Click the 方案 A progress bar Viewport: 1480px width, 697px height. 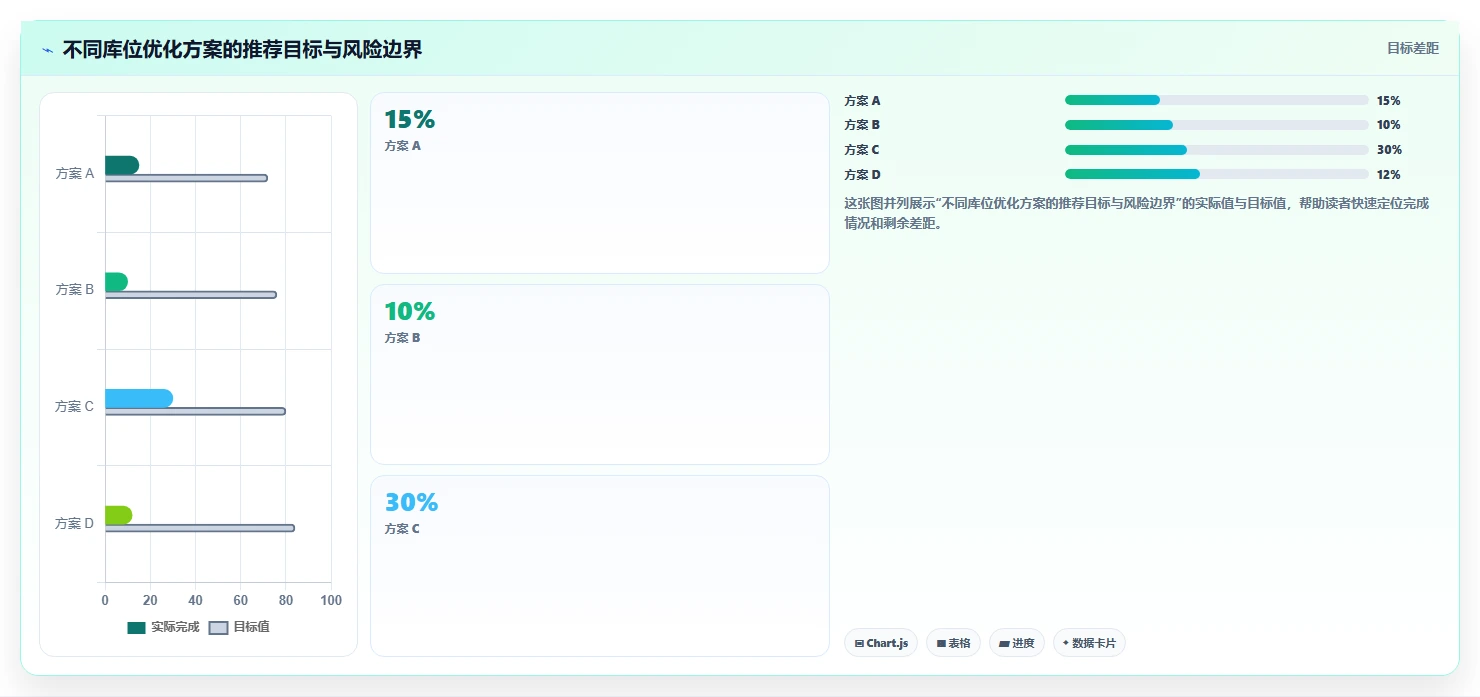[1216, 100]
